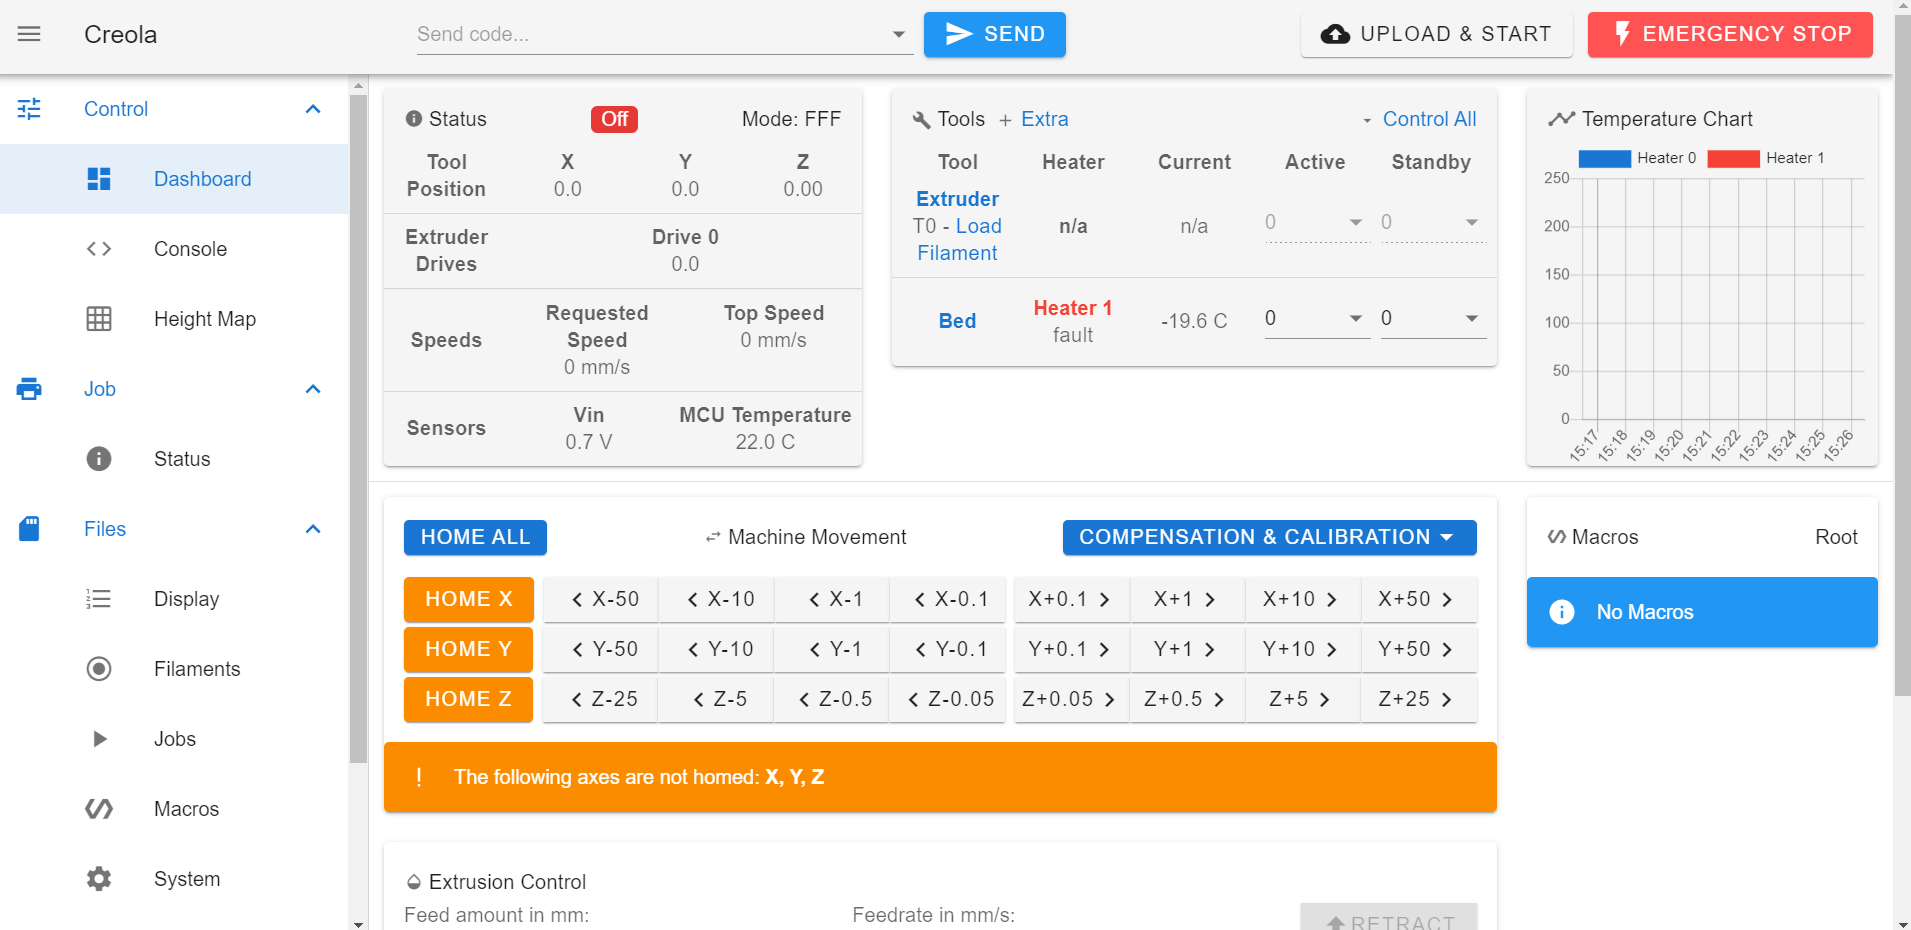Hit the EMERGENCY STOP button
The height and width of the screenshot is (930, 1911).
[1730, 34]
